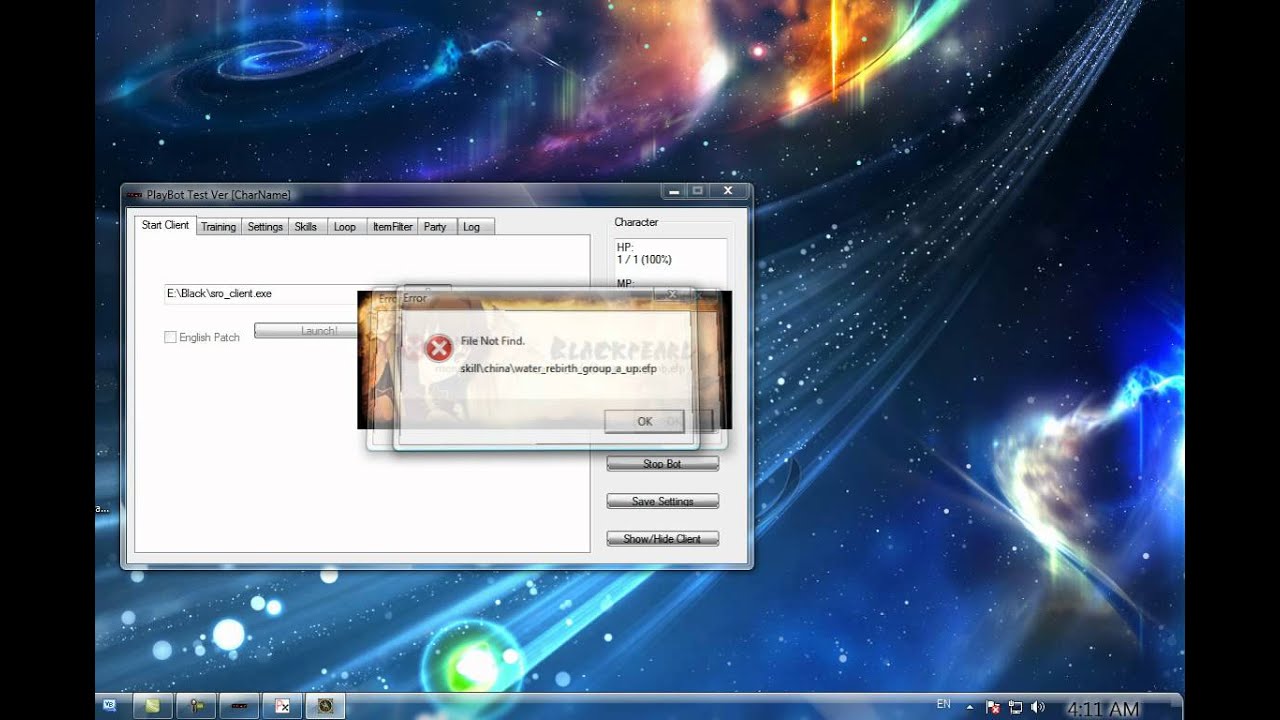Click the volume speaker tray icon
The width and height of the screenshot is (1280, 720).
(x=1037, y=707)
